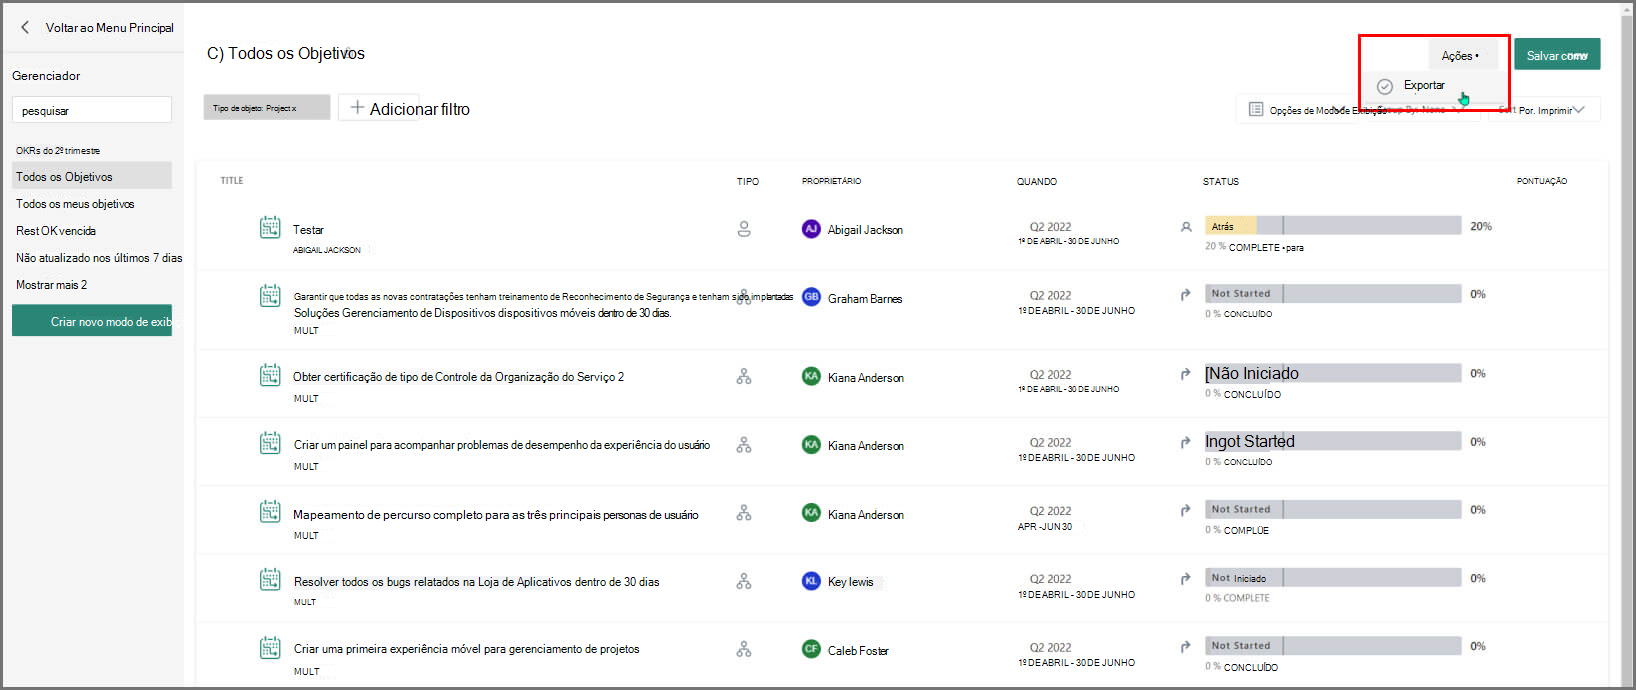This screenshot has width=1636, height=690.
Task: Select Todos os meus objetivos view
Action: tap(75, 204)
